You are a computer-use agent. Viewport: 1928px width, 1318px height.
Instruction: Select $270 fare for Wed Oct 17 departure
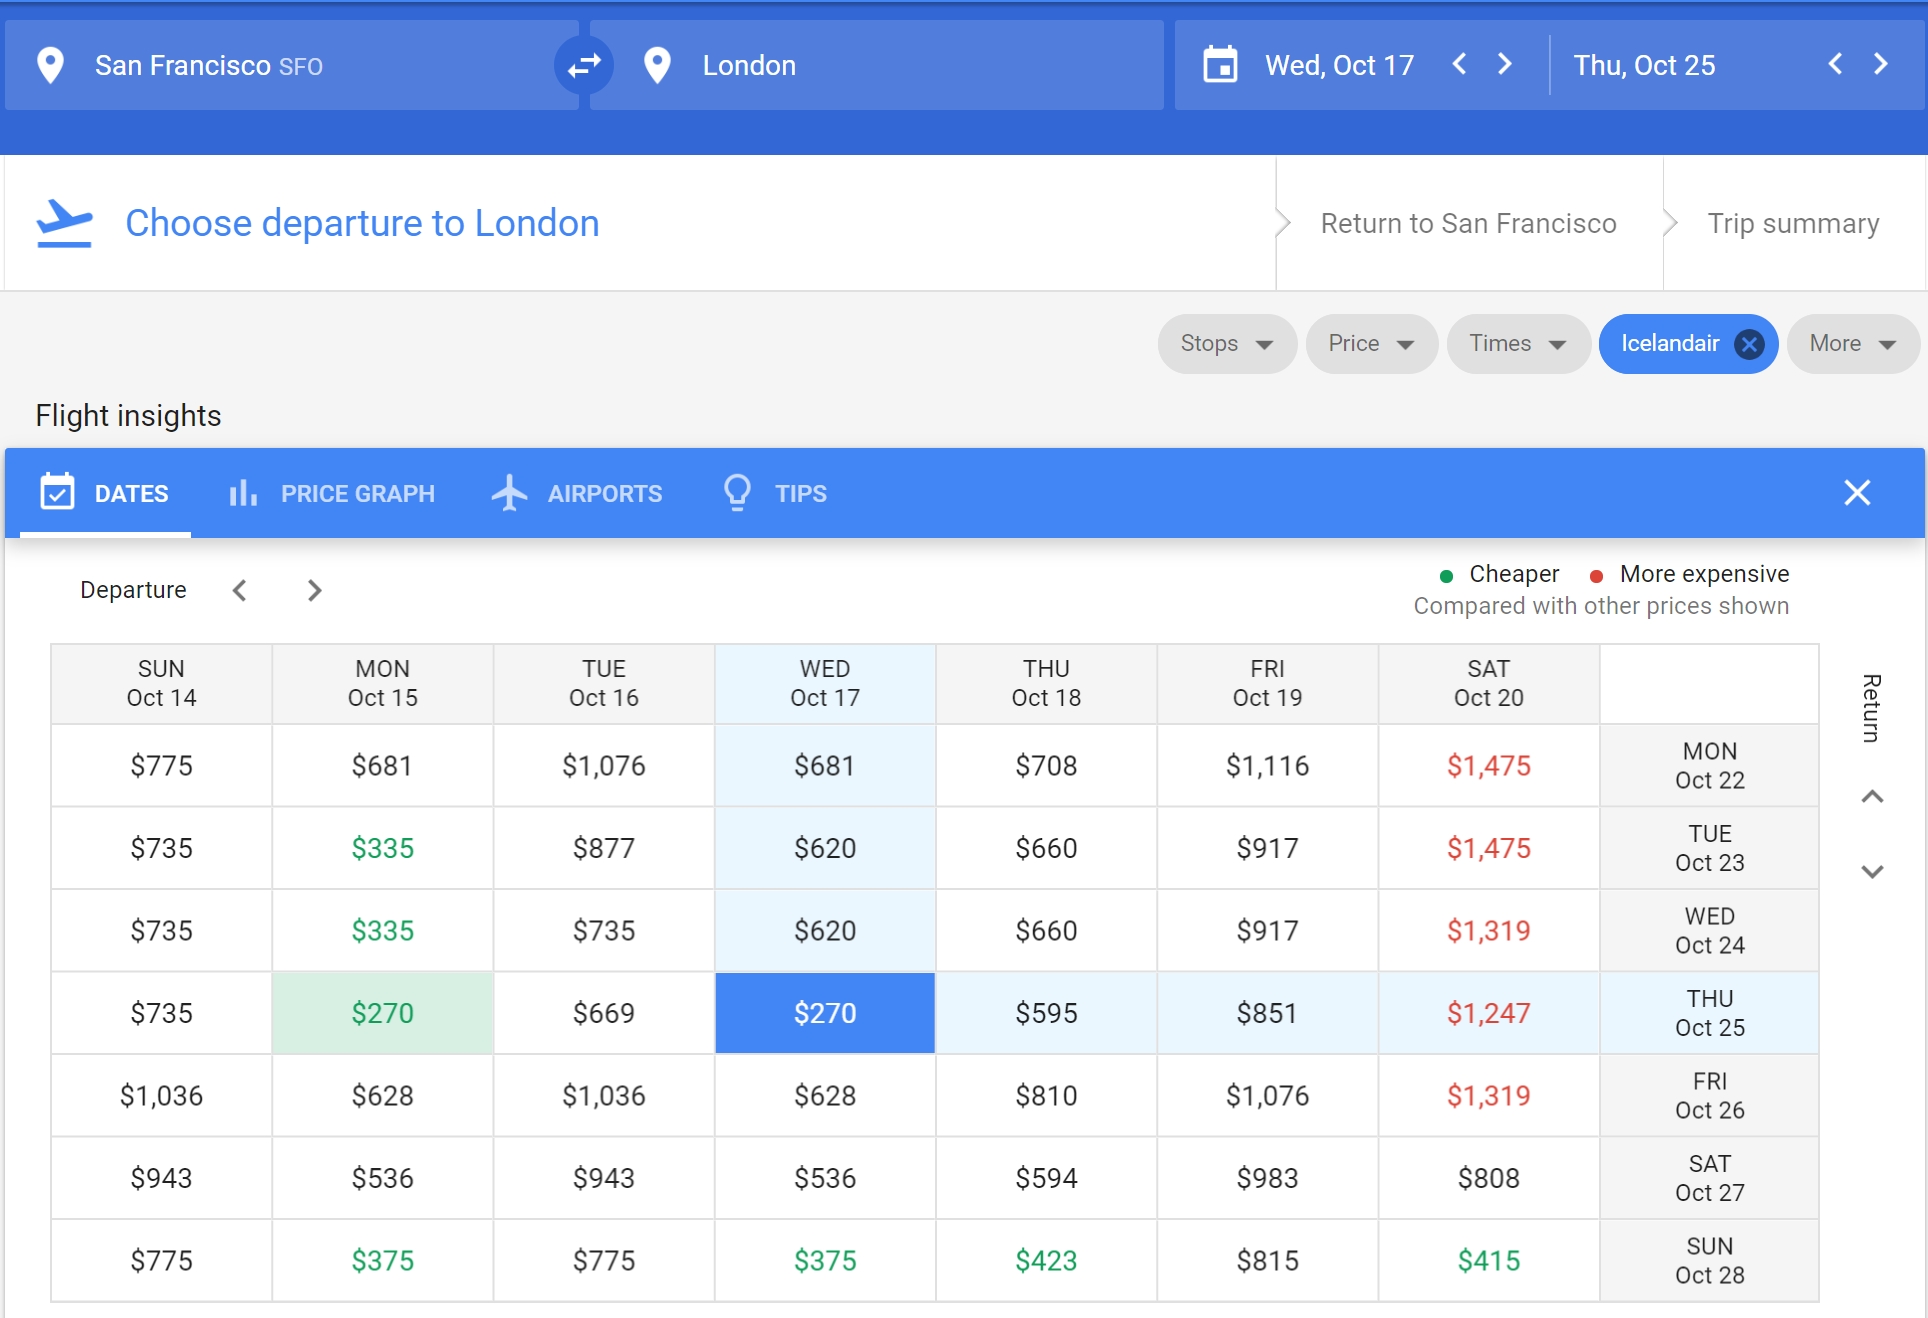[x=825, y=1012]
